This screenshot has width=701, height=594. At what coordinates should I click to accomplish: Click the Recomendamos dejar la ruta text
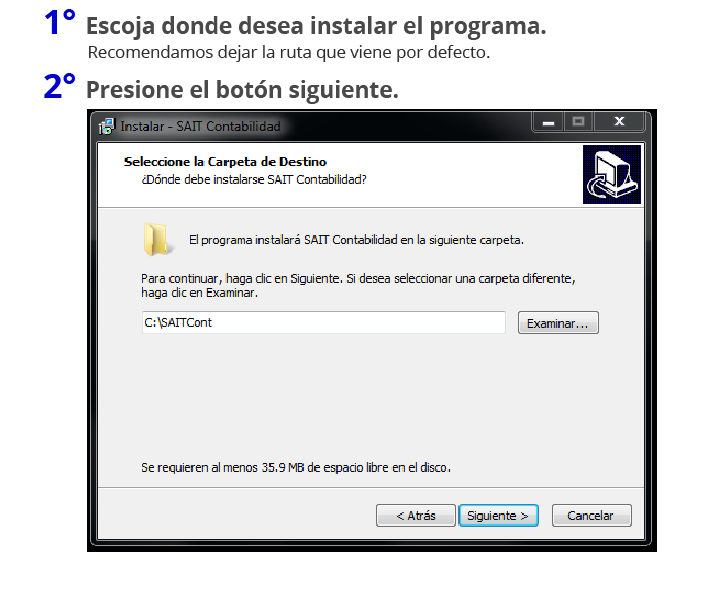point(289,52)
